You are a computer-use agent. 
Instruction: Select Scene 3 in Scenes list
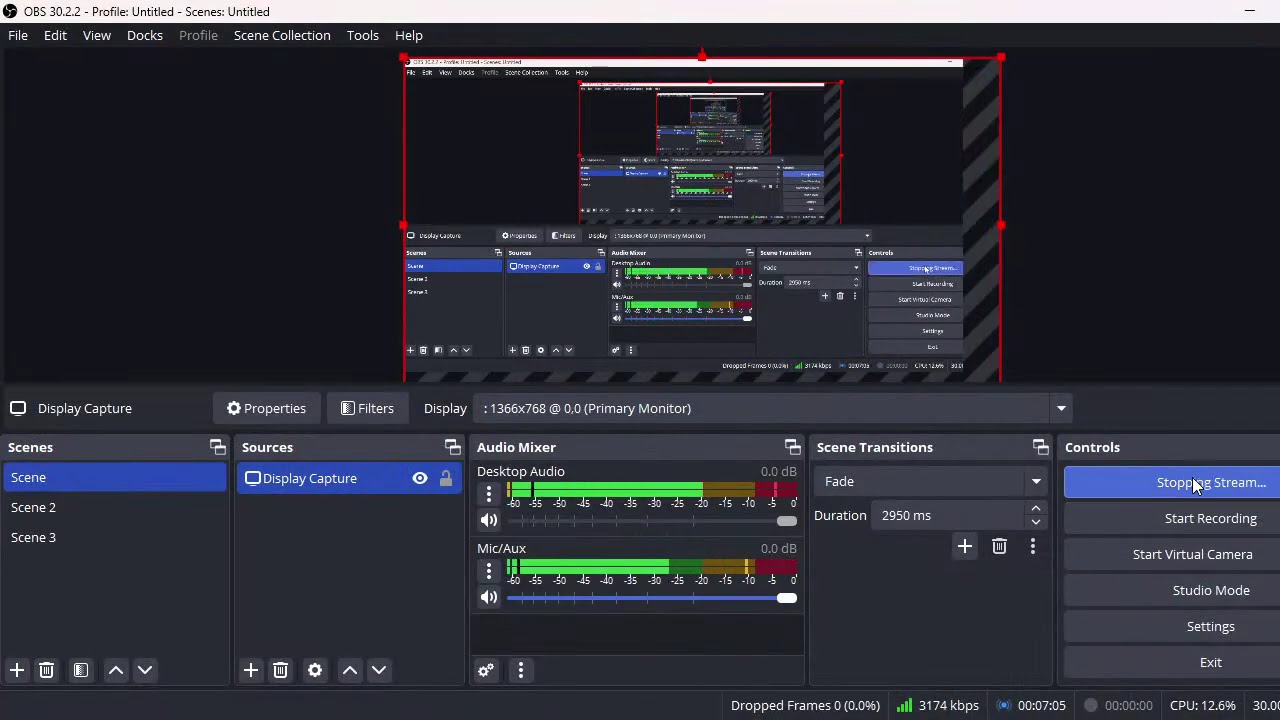(115, 537)
